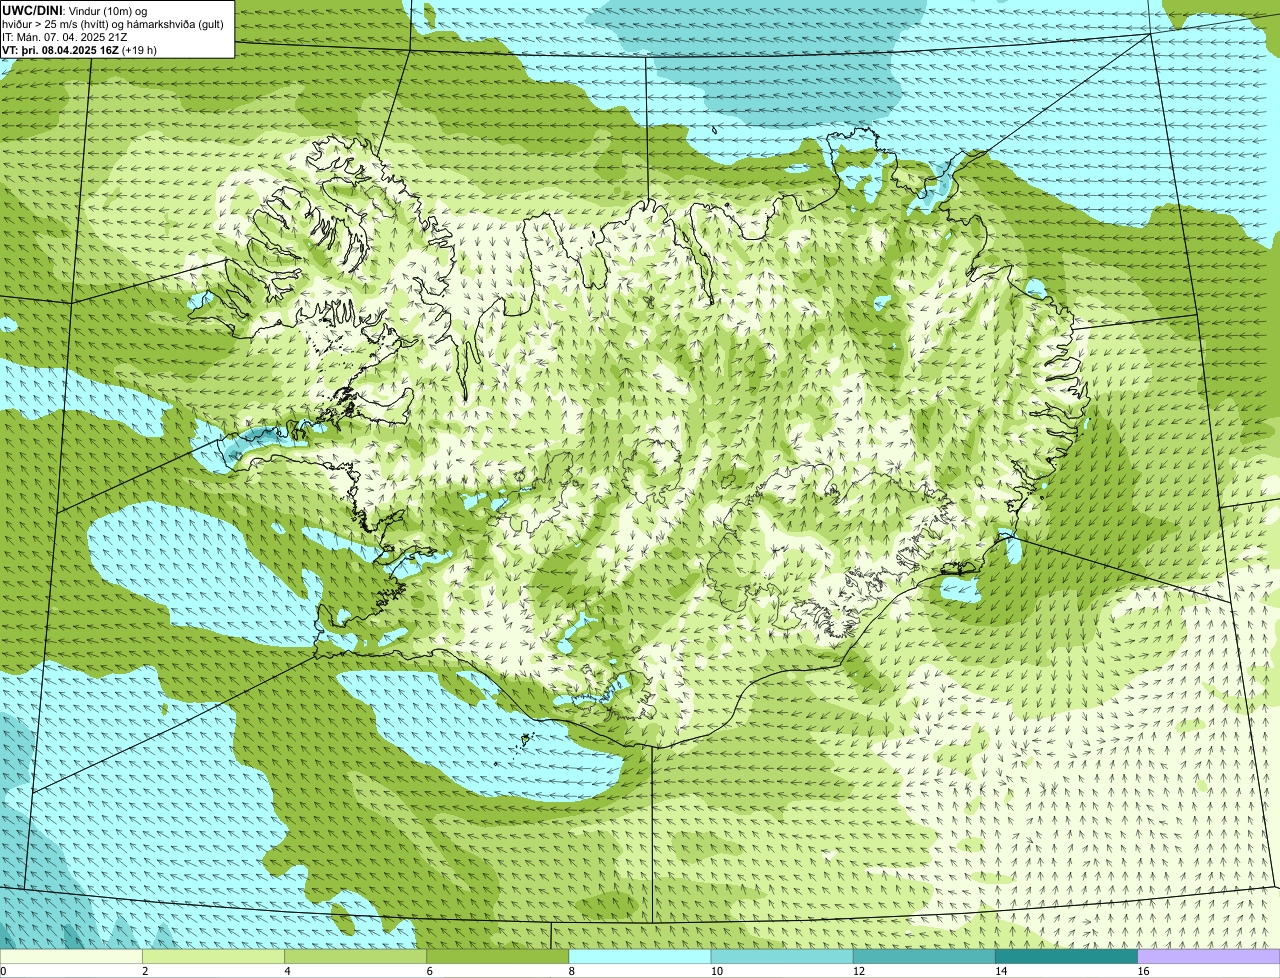The height and width of the screenshot is (978, 1280).
Task: Click the "16" label on the color scale
Action: click(1143, 971)
